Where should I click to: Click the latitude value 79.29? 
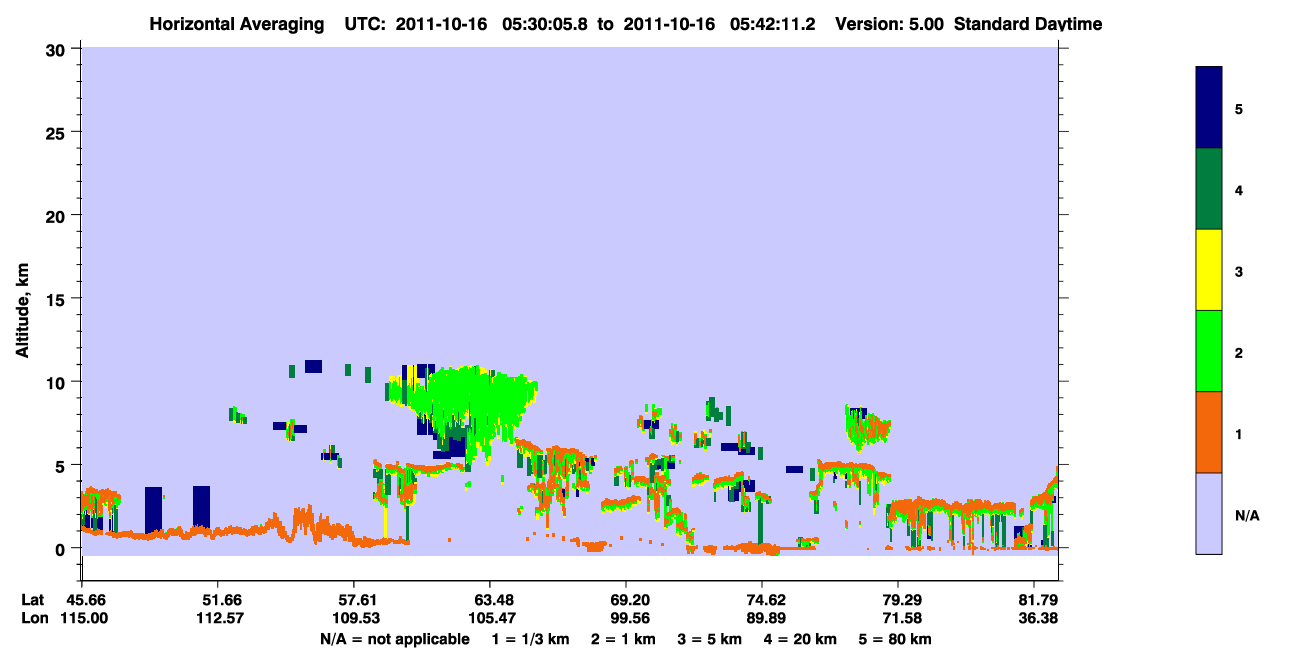tap(898, 600)
